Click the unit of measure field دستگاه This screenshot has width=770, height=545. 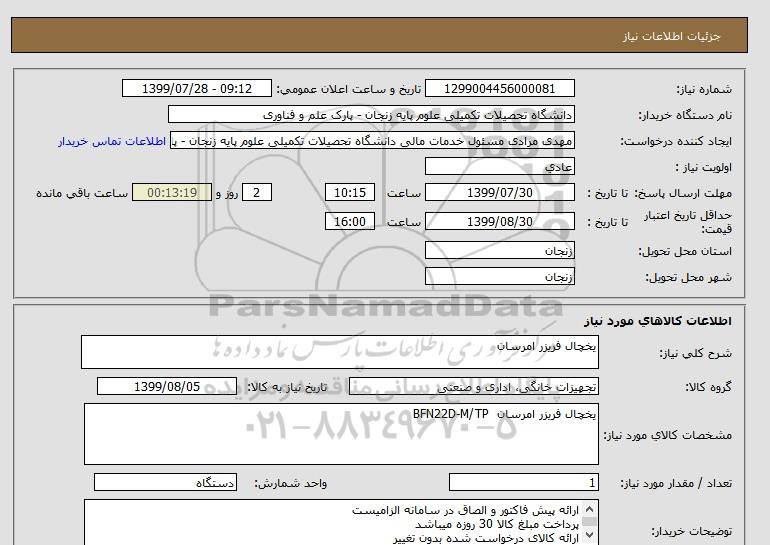165,483
